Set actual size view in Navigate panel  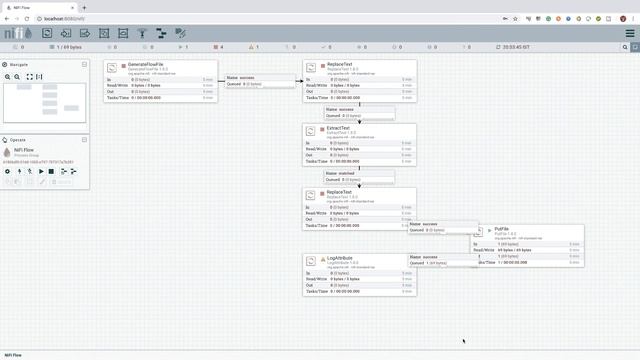[39, 77]
